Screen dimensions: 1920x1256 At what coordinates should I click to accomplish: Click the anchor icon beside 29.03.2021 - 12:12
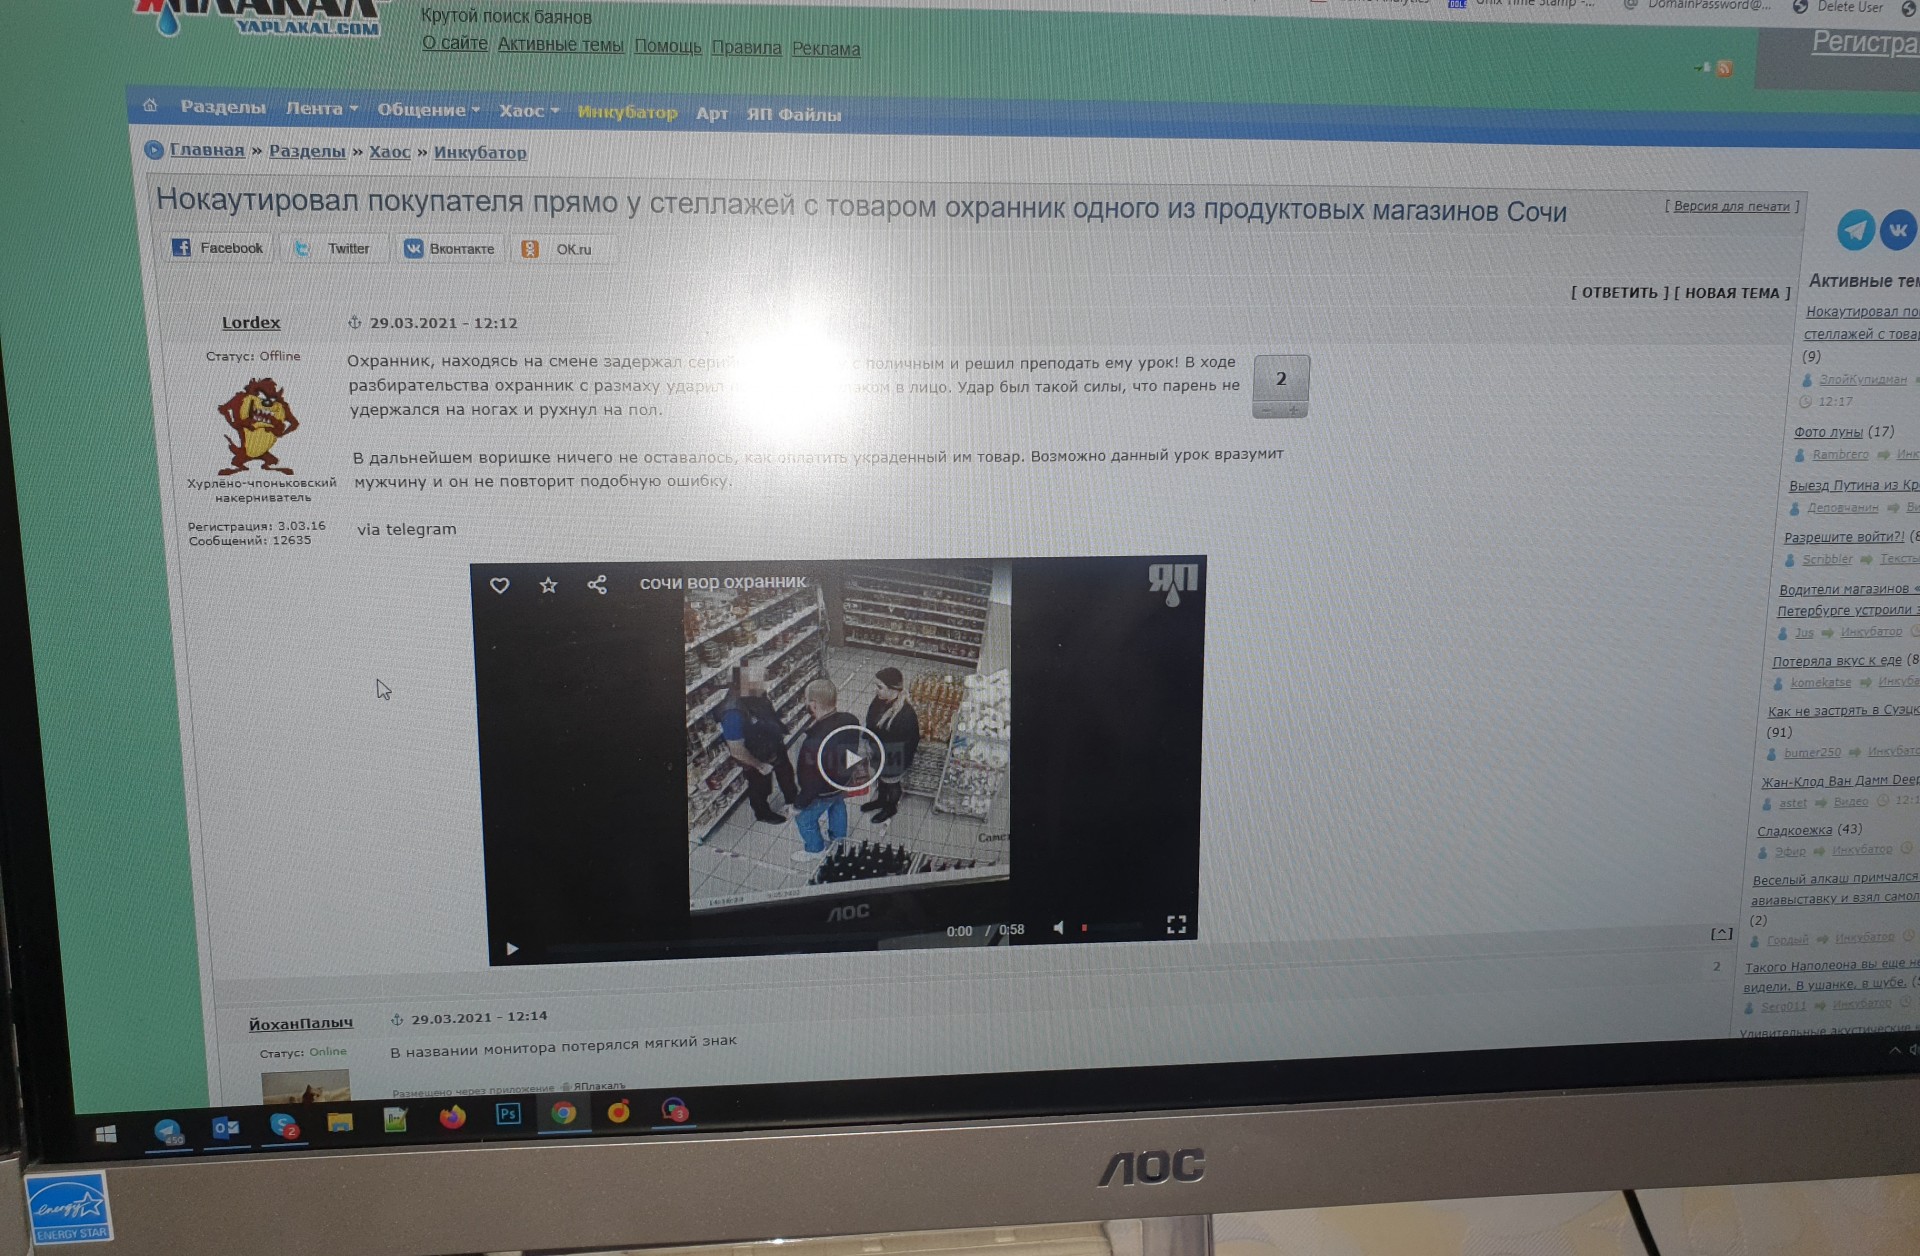coord(354,322)
